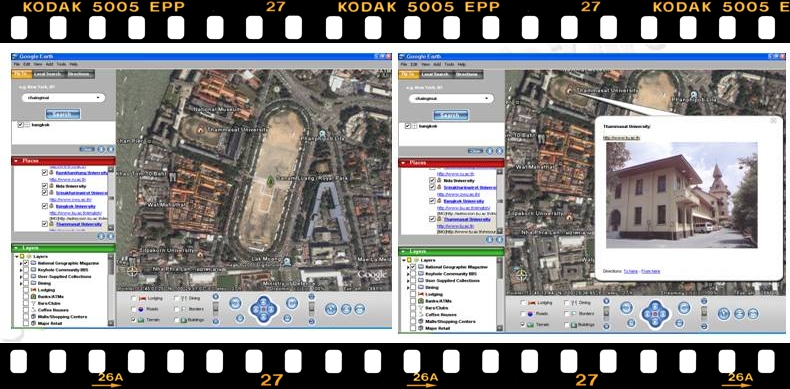Enable Roads checkbox in the photo balloon window
This screenshot has height=389, width=790.
(523, 313)
